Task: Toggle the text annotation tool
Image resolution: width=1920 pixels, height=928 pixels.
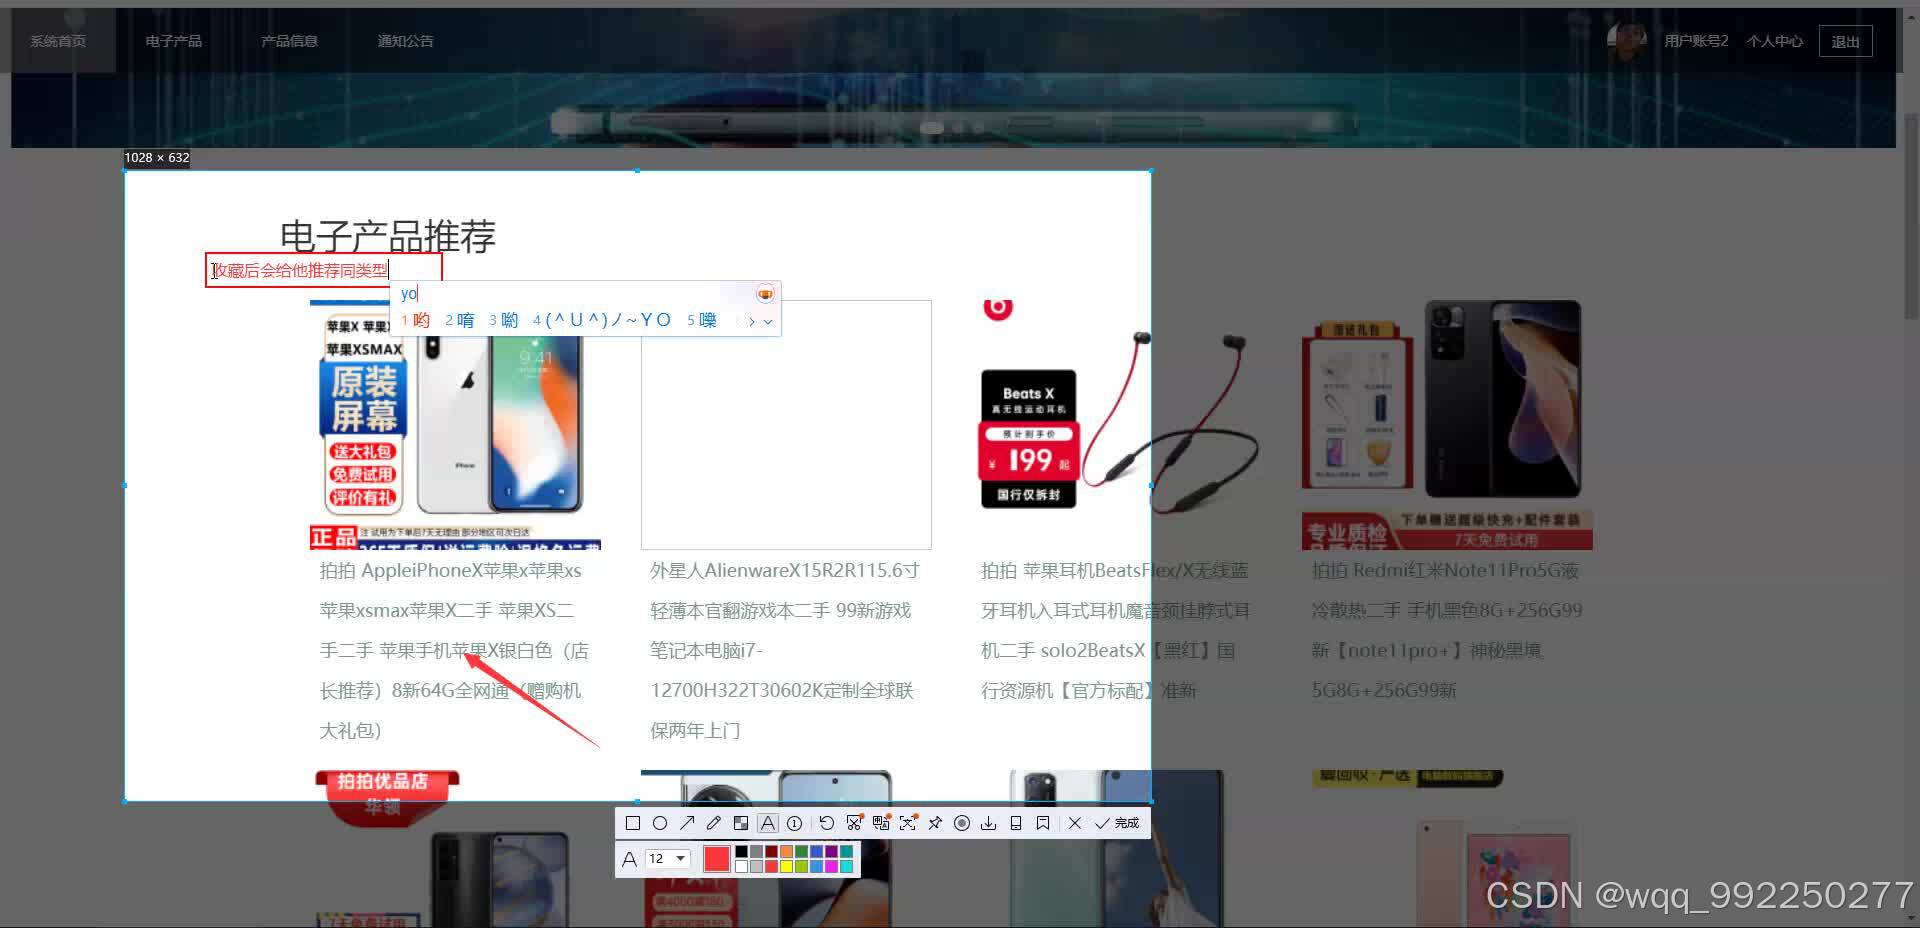Action: 768,823
